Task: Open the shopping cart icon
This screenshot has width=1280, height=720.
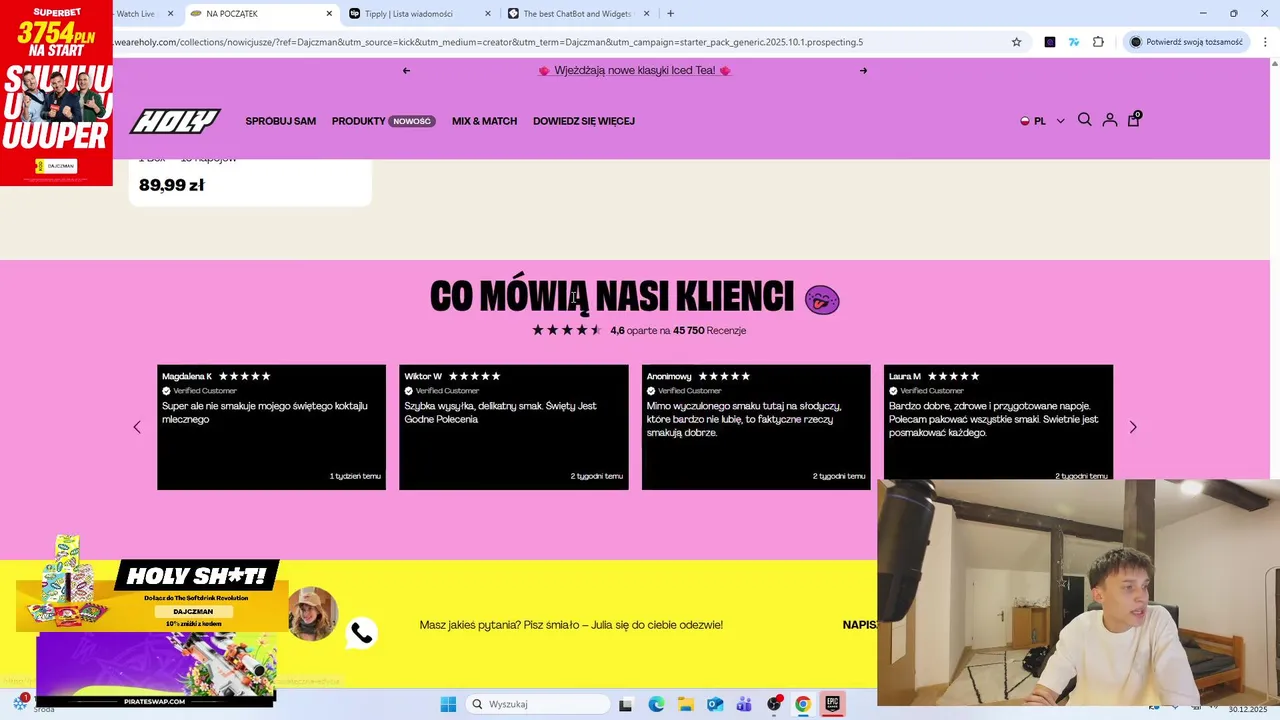Action: pyautogui.click(x=1133, y=119)
